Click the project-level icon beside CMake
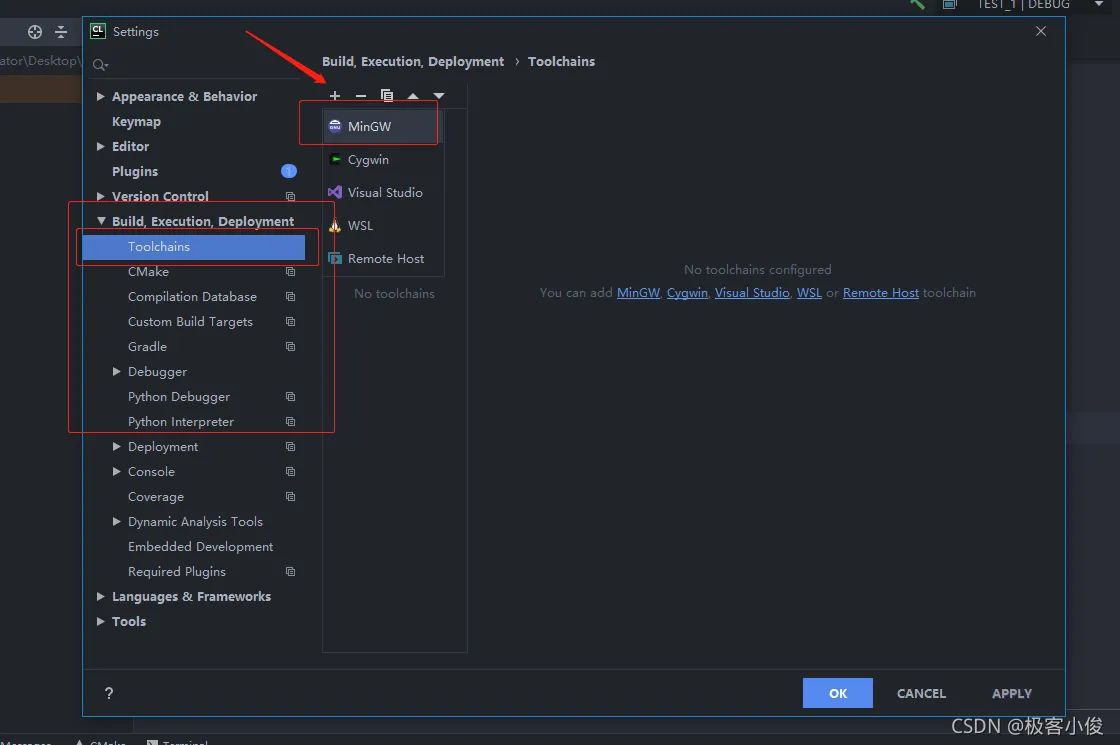The width and height of the screenshot is (1120, 745). pyautogui.click(x=290, y=271)
